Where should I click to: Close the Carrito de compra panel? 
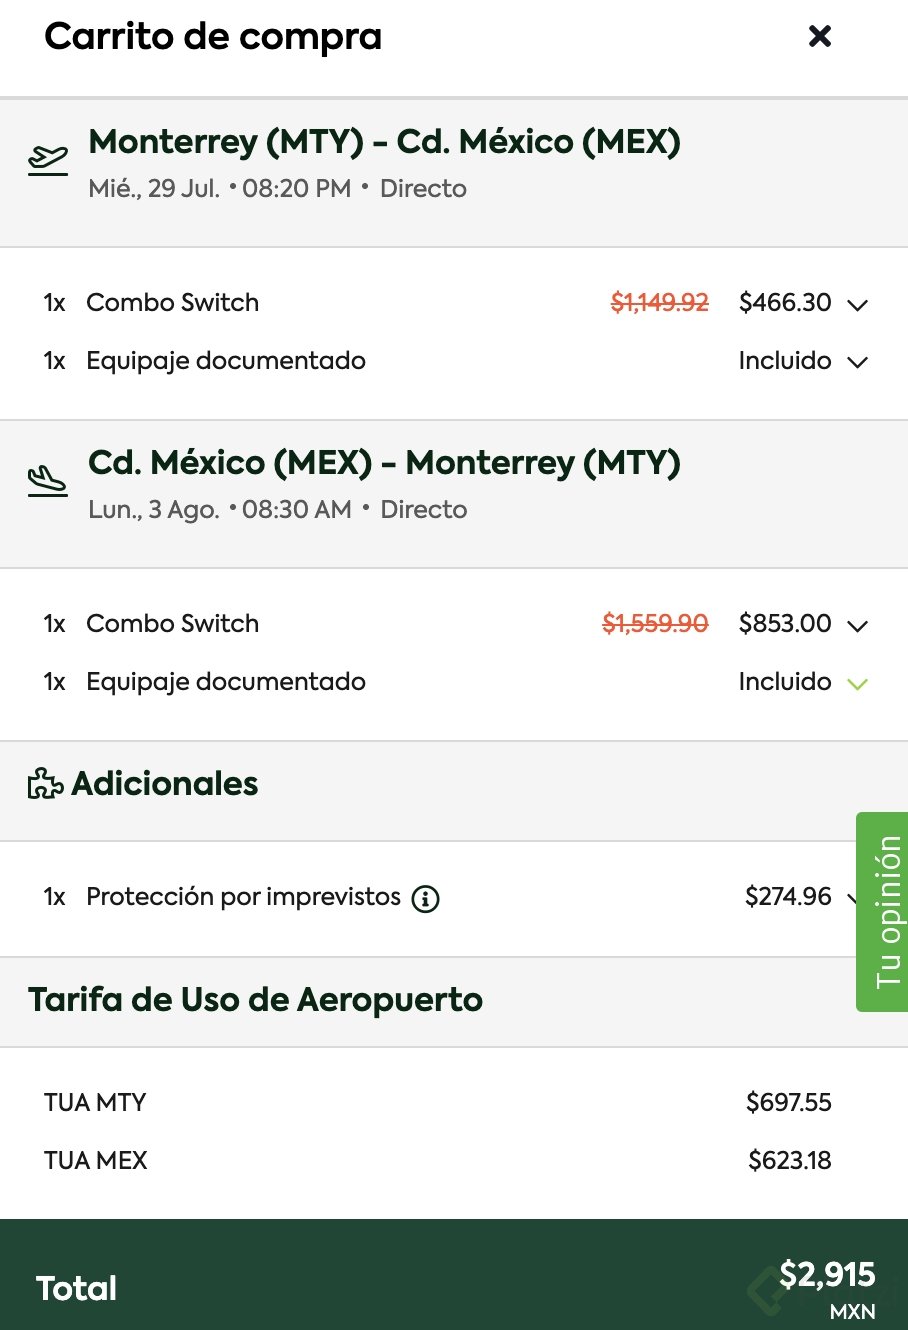[x=820, y=36]
